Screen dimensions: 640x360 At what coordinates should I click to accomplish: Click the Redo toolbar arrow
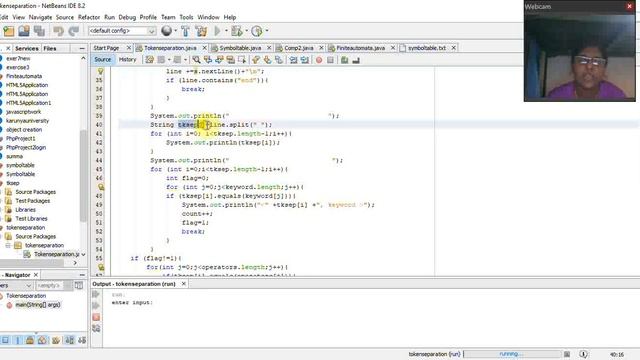click(73, 31)
